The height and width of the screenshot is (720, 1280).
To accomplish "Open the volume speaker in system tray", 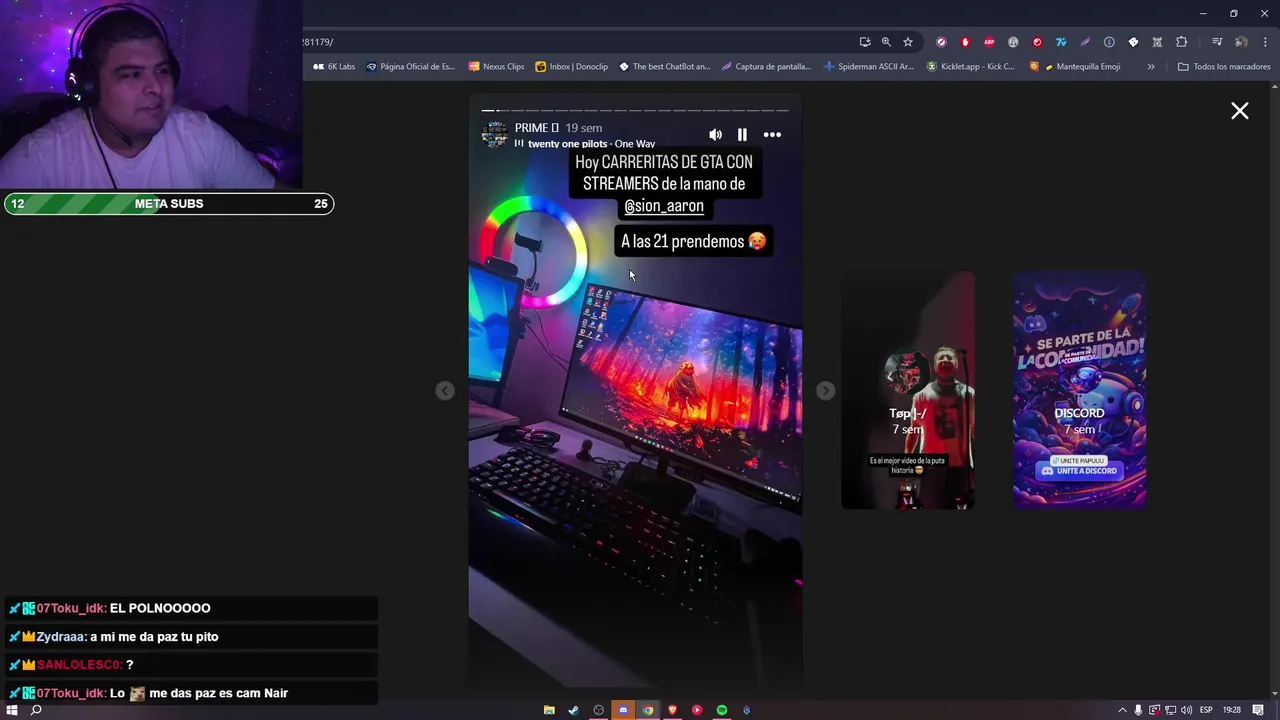I will (x=1186, y=710).
